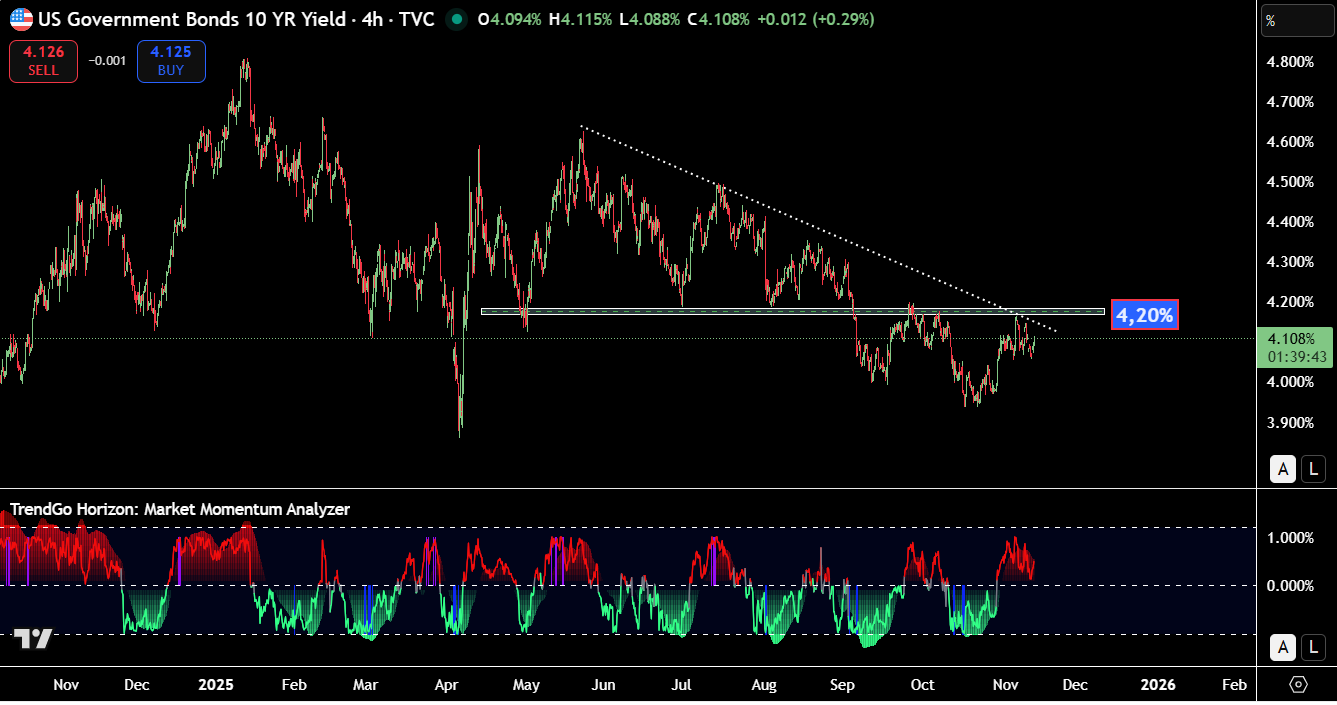
Task: Click TrendGo Horizon indicator title
Action: pyautogui.click(x=180, y=509)
